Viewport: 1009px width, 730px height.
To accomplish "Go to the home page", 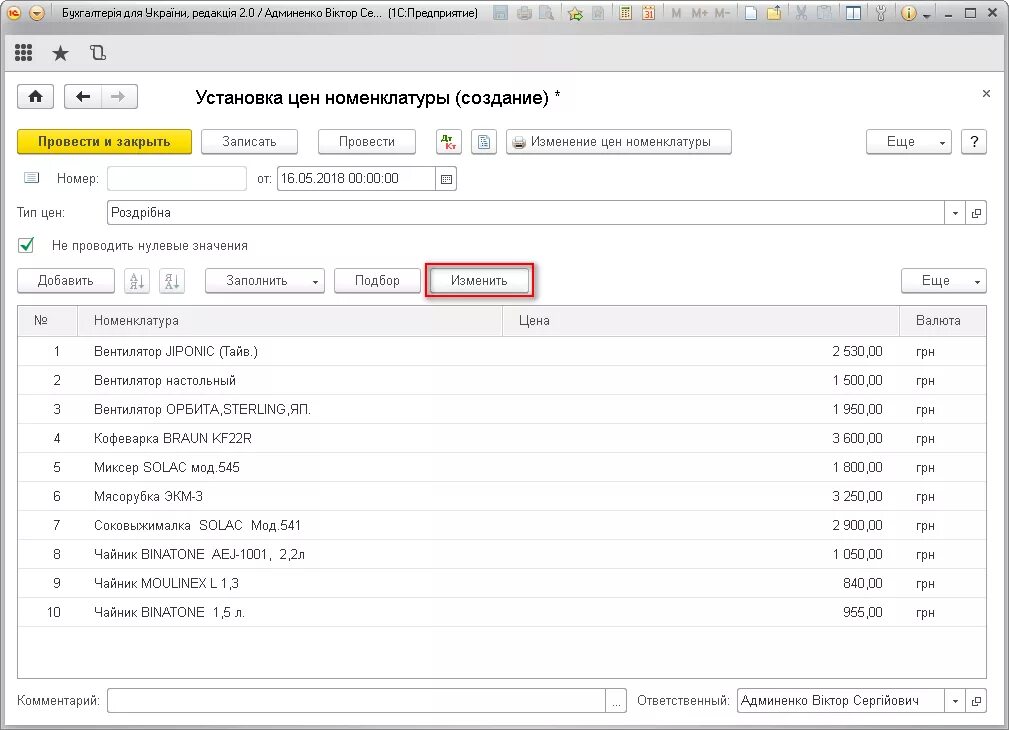I will coord(35,97).
